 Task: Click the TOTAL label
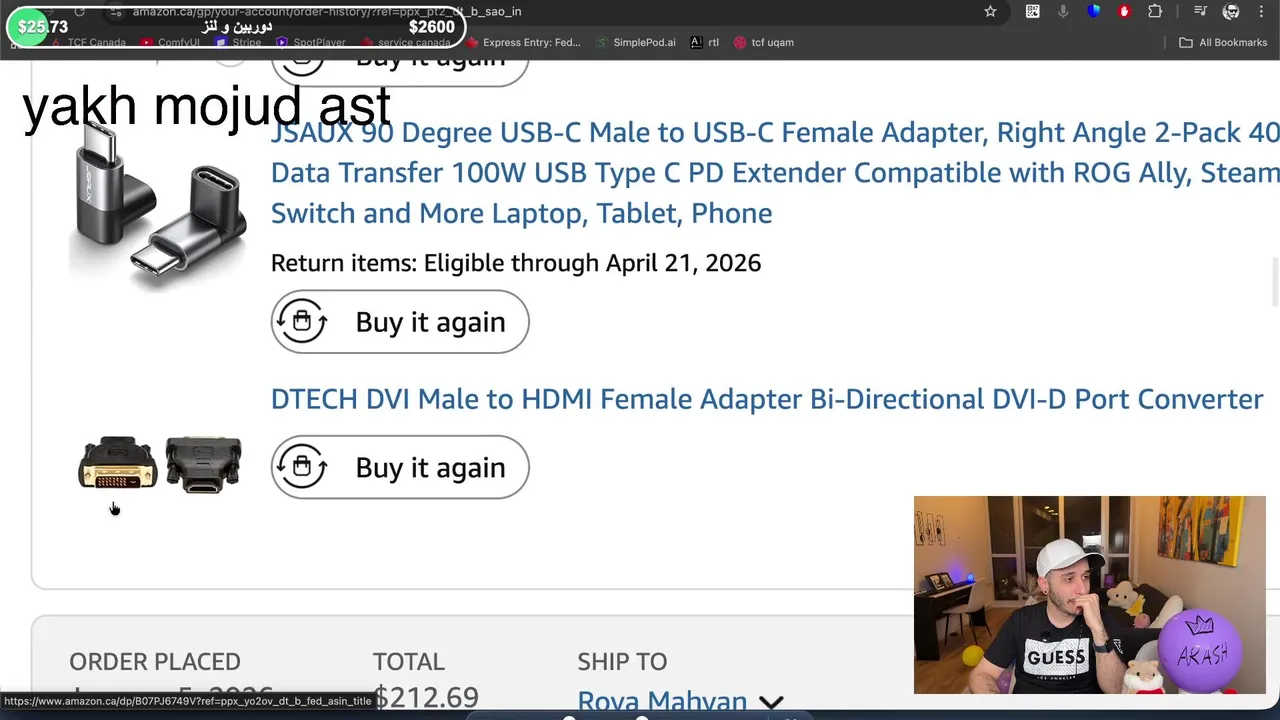click(x=408, y=662)
